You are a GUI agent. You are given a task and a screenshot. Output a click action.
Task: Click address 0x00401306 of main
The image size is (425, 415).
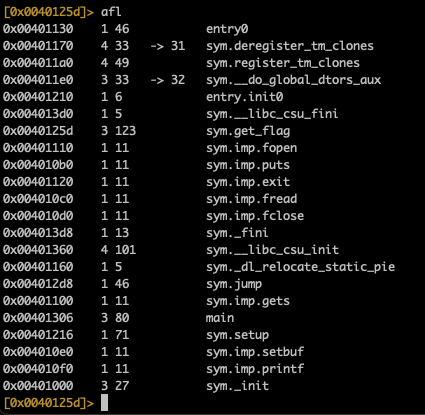(x=38, y=318)
